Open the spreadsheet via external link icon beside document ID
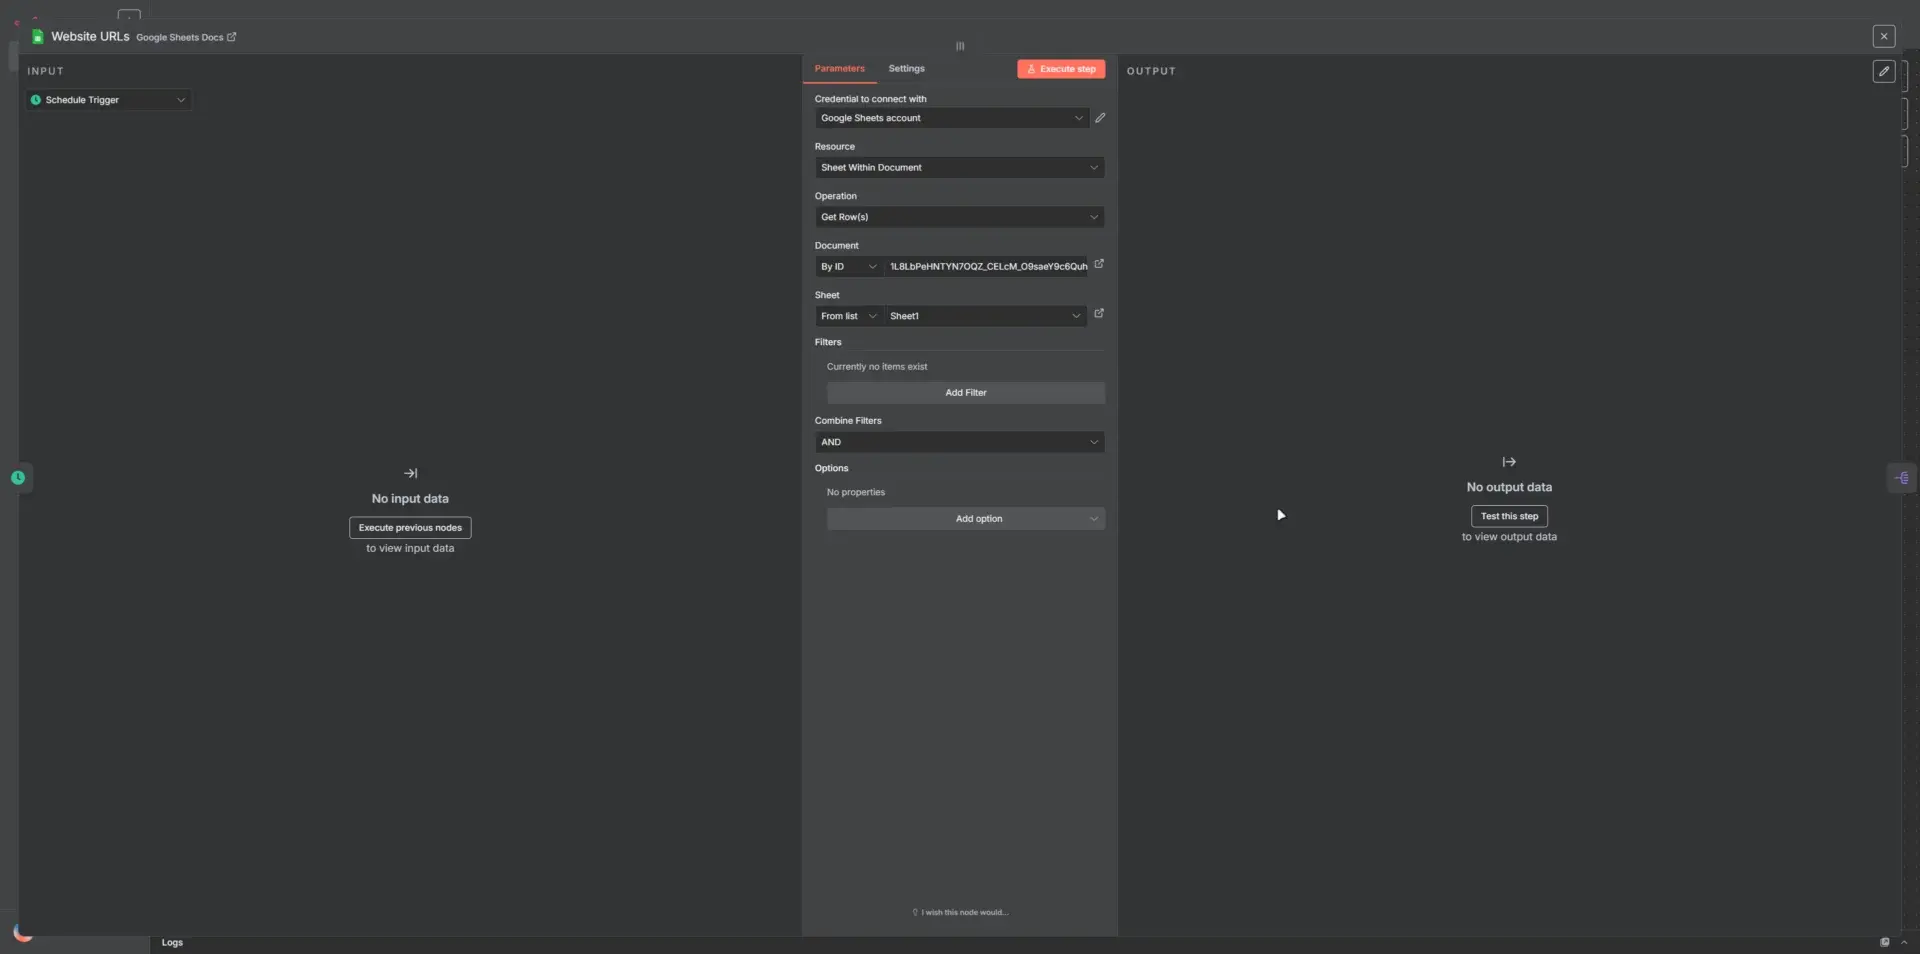 tap(1098, 264)
